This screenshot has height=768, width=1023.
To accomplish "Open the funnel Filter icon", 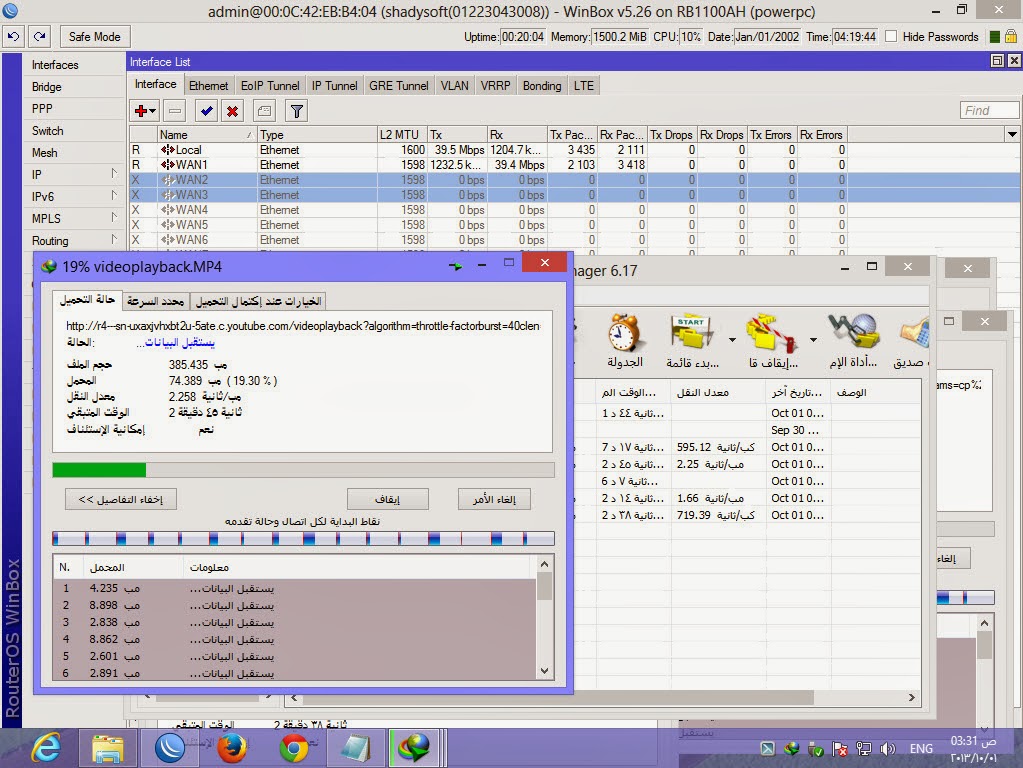I will 297,111.
